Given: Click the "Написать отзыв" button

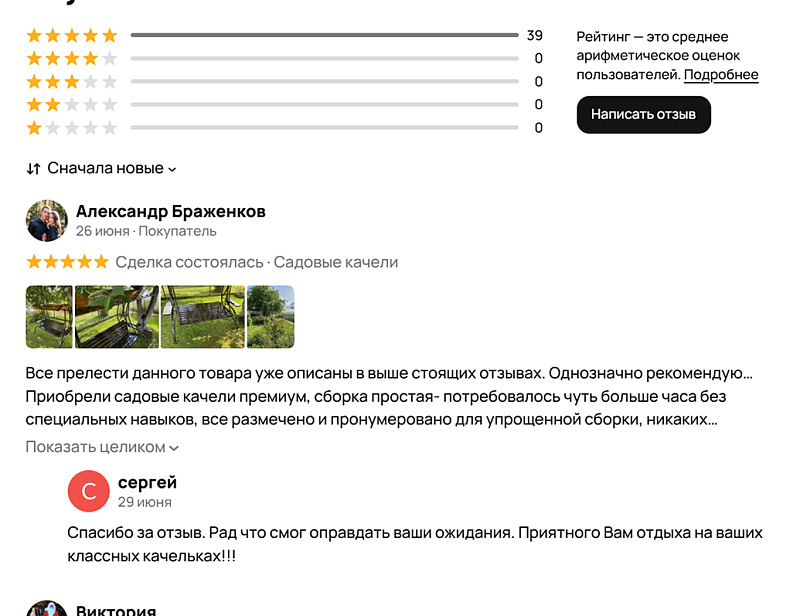Looking at the screenshot, I should (x=643, y=114).
